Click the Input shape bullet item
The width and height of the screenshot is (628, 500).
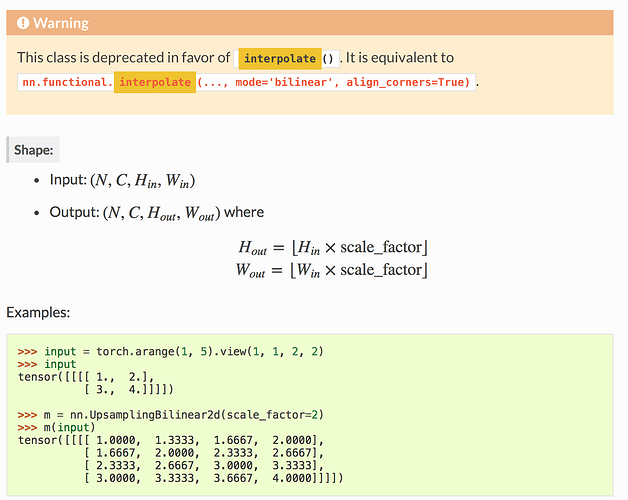click(122, 181)
